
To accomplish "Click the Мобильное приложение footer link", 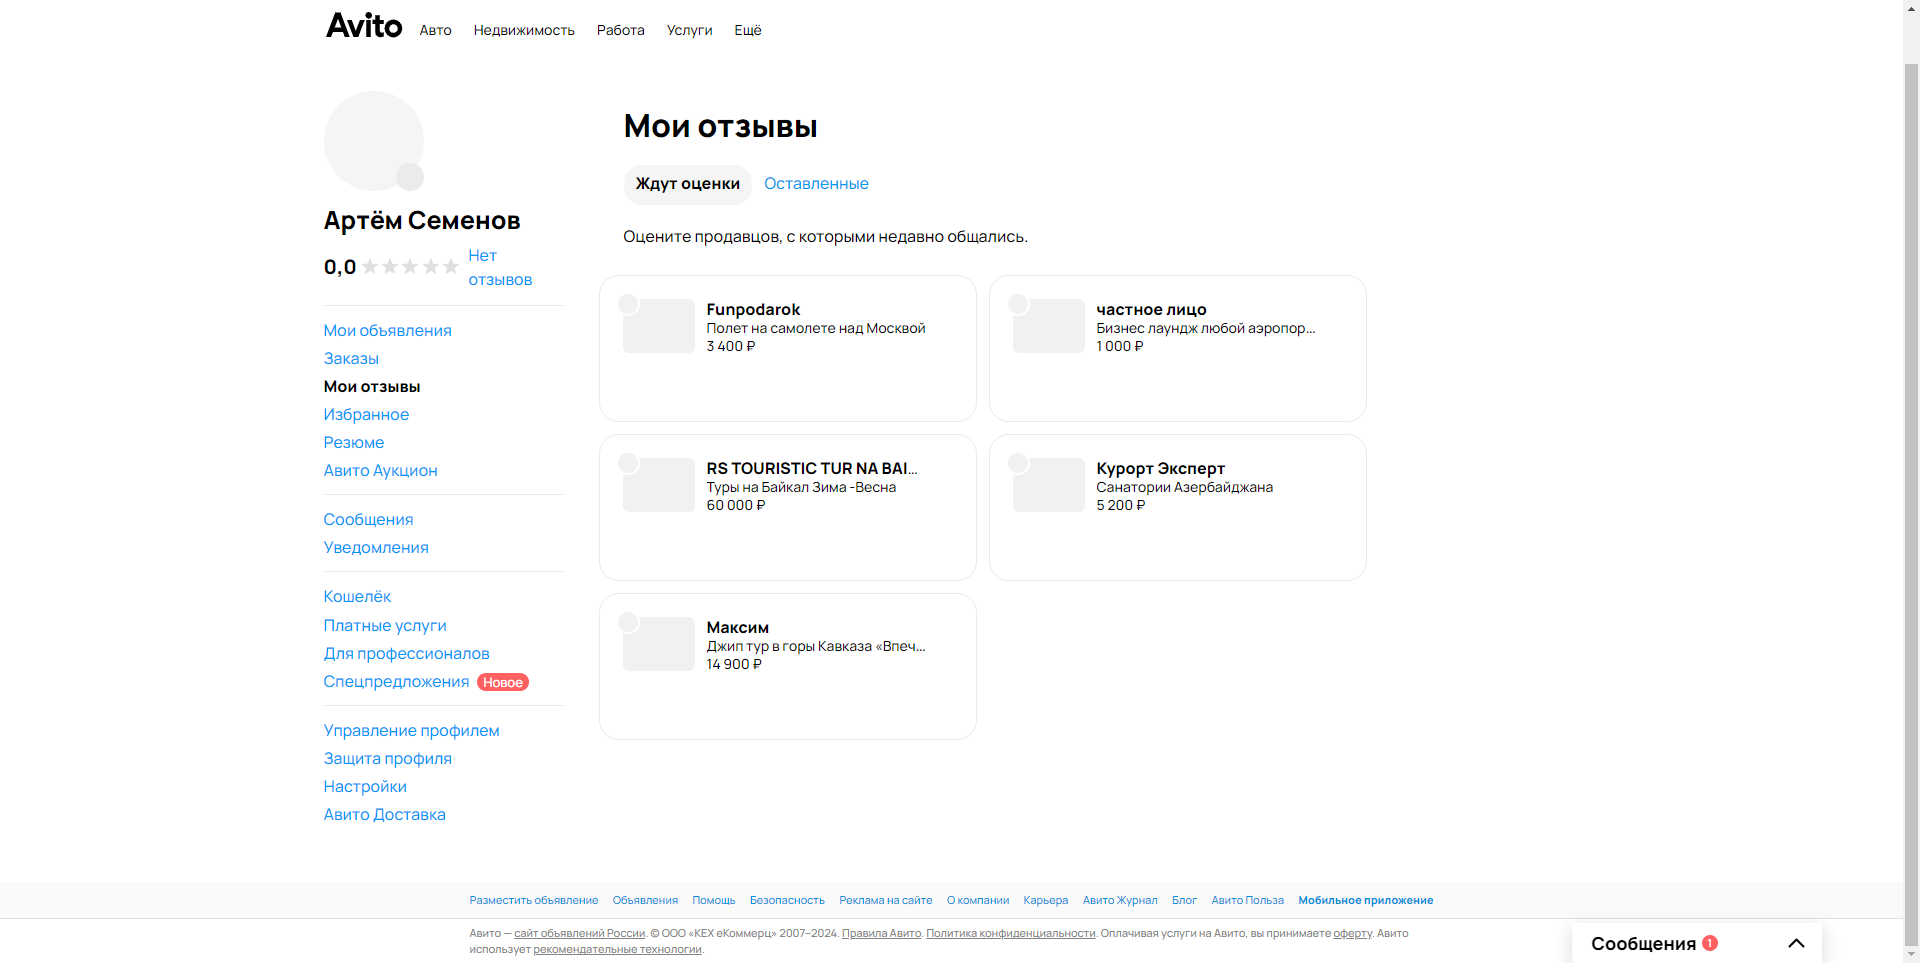I will click(1366, 900).
